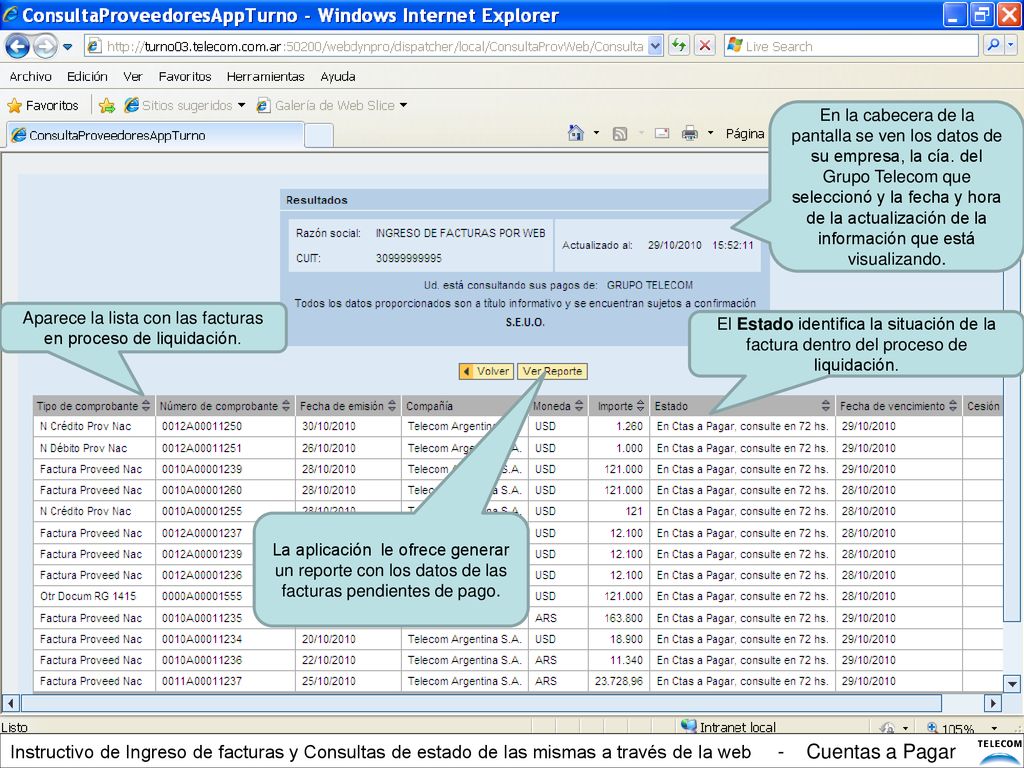The width and height of the screenshot is (1024, 768).
Task: Sort by Número de comprobante column
Action: 286,406
